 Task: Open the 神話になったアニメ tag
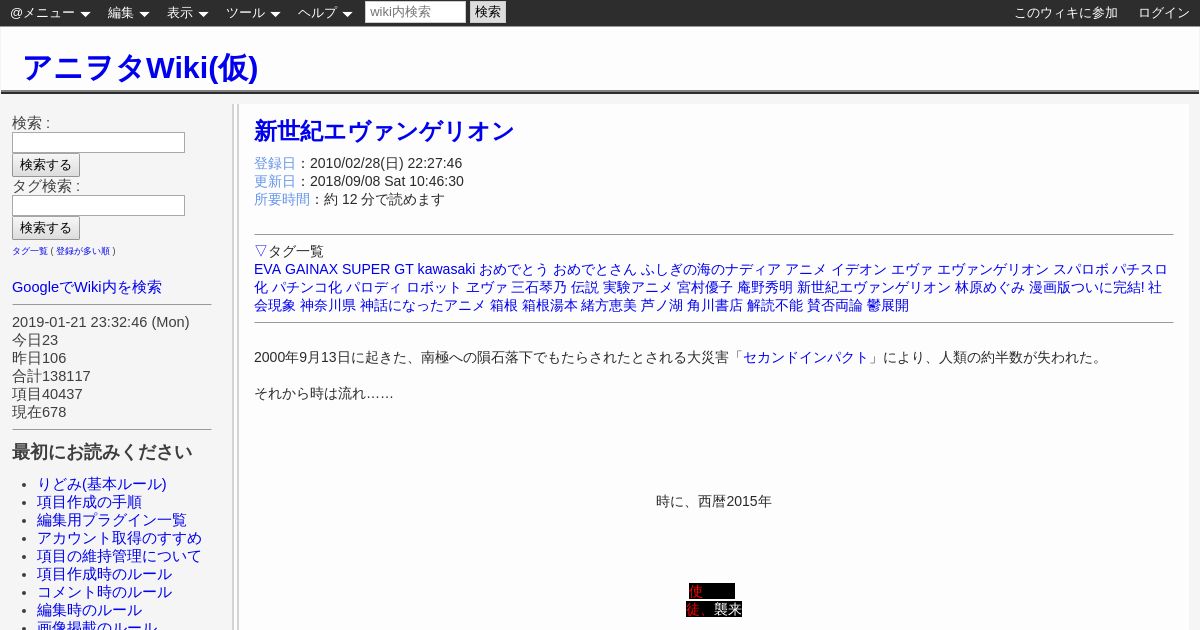(423, 306)
